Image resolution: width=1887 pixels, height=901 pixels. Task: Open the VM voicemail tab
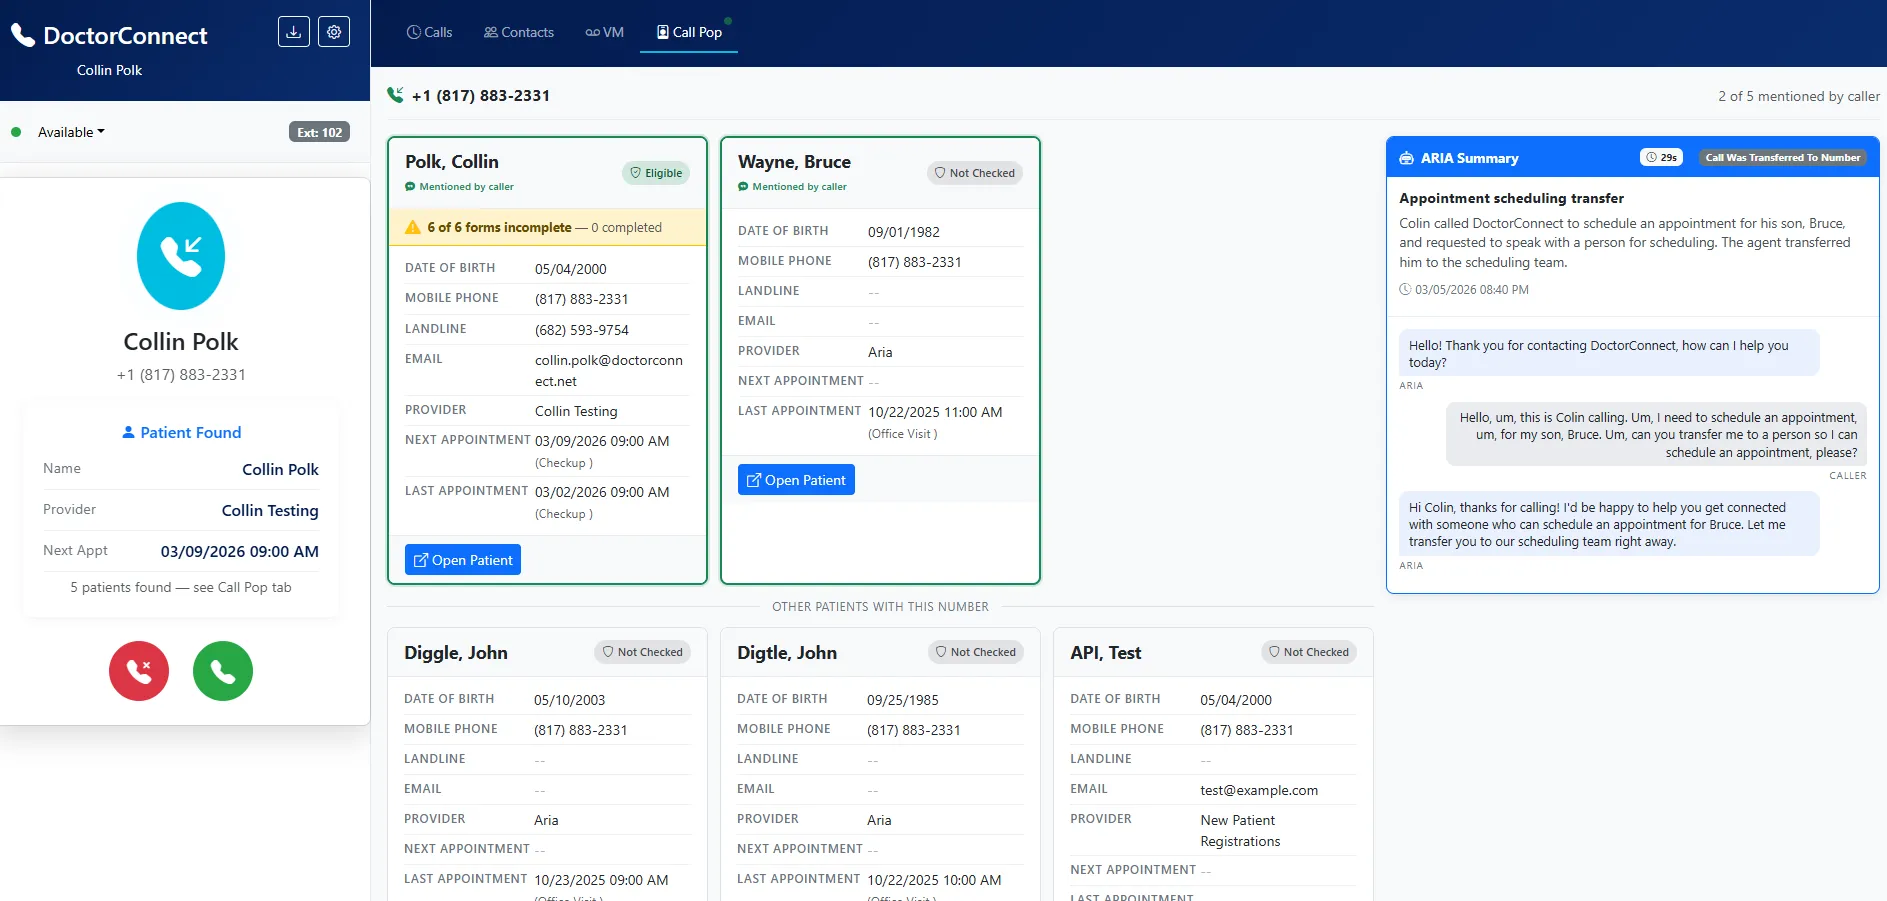pos(604,32)
